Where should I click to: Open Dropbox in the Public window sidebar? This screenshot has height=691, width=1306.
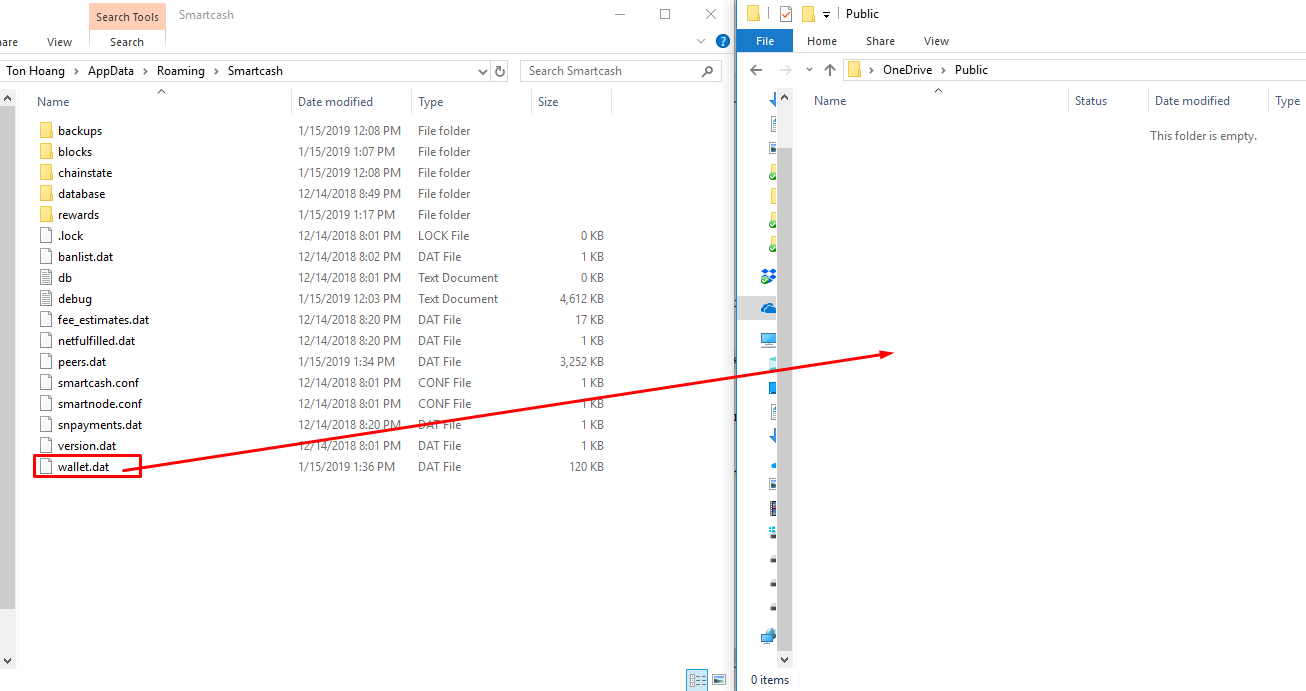[x=768, y=276]
